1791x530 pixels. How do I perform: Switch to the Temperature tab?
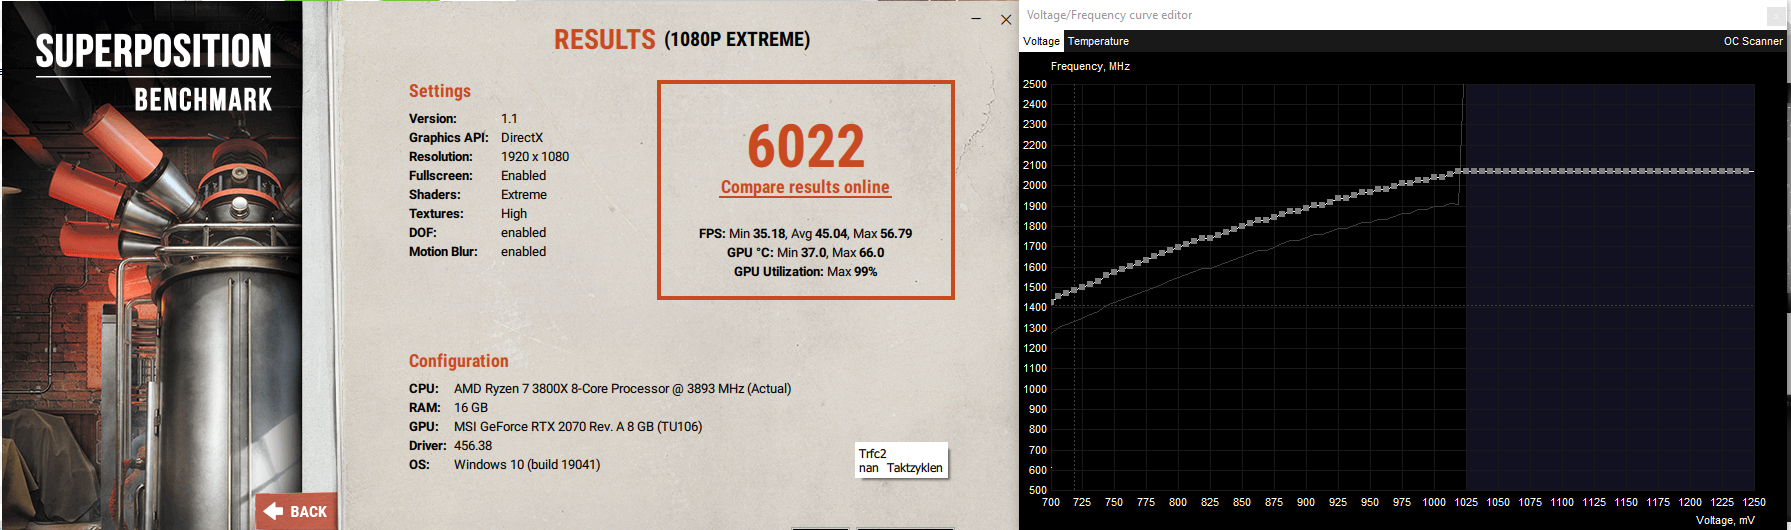[x=1098, y=41]
